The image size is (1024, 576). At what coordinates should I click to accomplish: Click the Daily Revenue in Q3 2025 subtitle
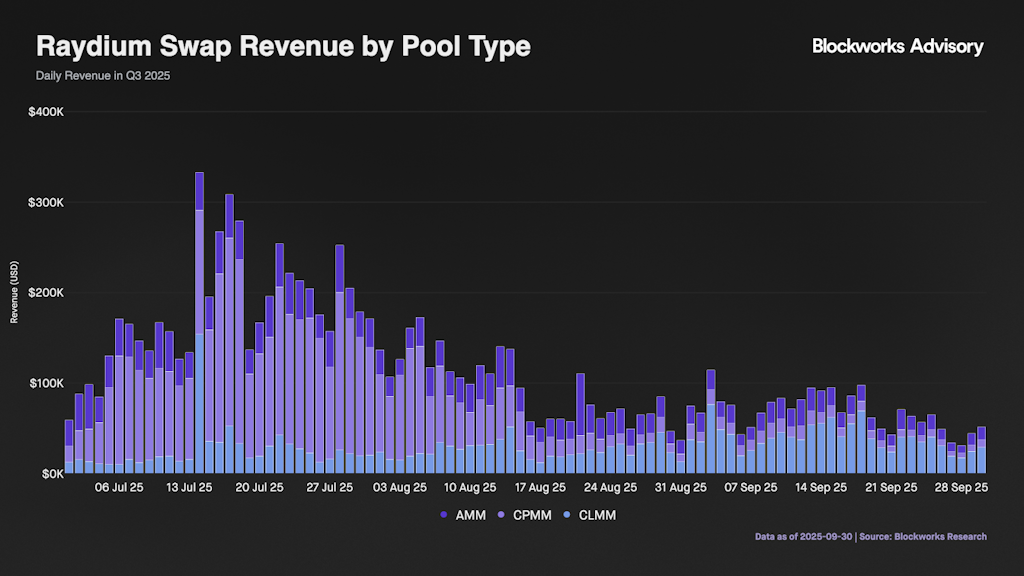103,76
